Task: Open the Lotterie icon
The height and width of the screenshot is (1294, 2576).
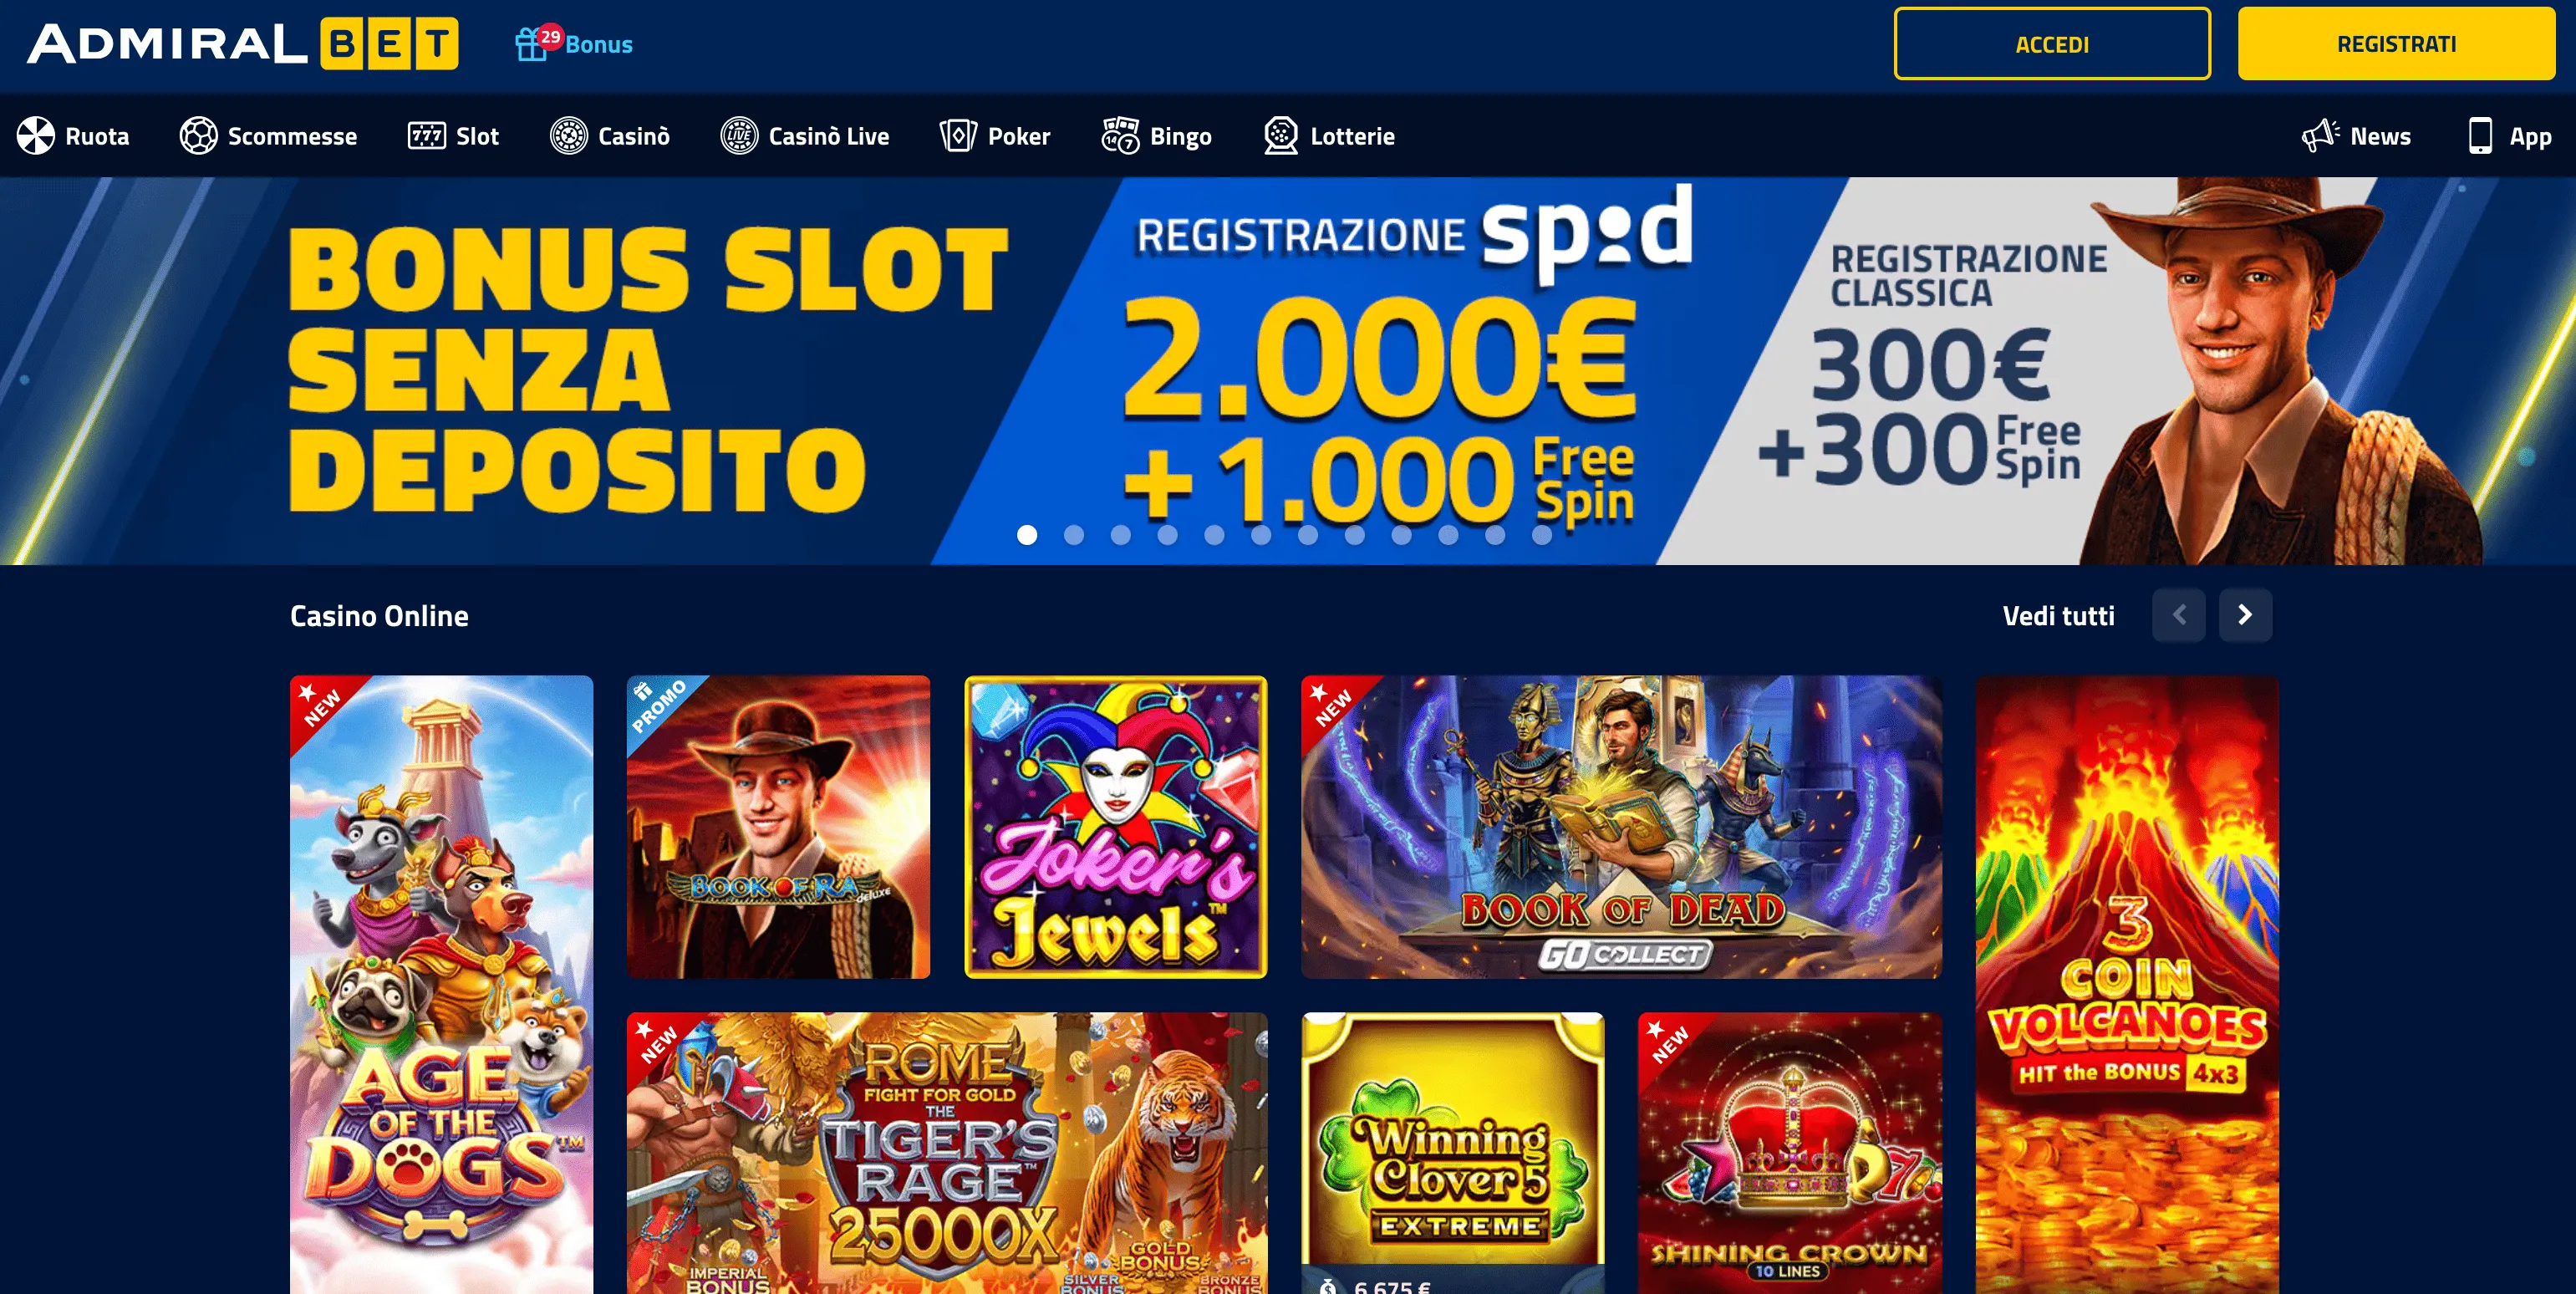Action: click(1281, 136)
